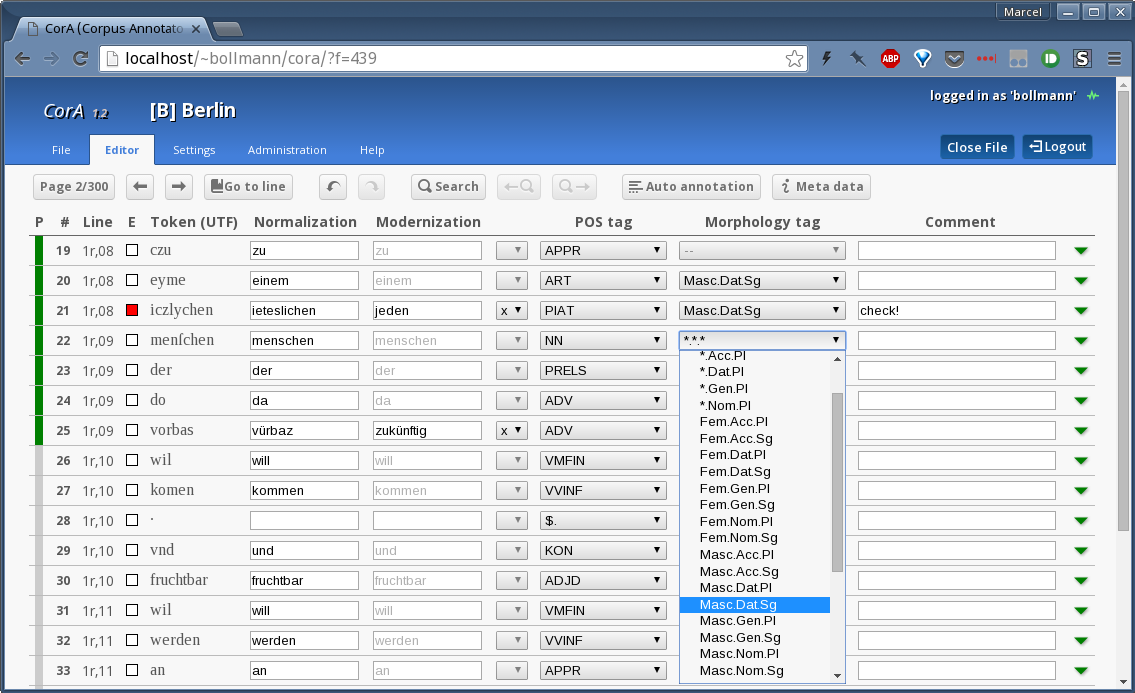The image size is (1135, 693).
Task: Open the POS tag dropdown for 'wil' row 26
Action: [603, 460]
